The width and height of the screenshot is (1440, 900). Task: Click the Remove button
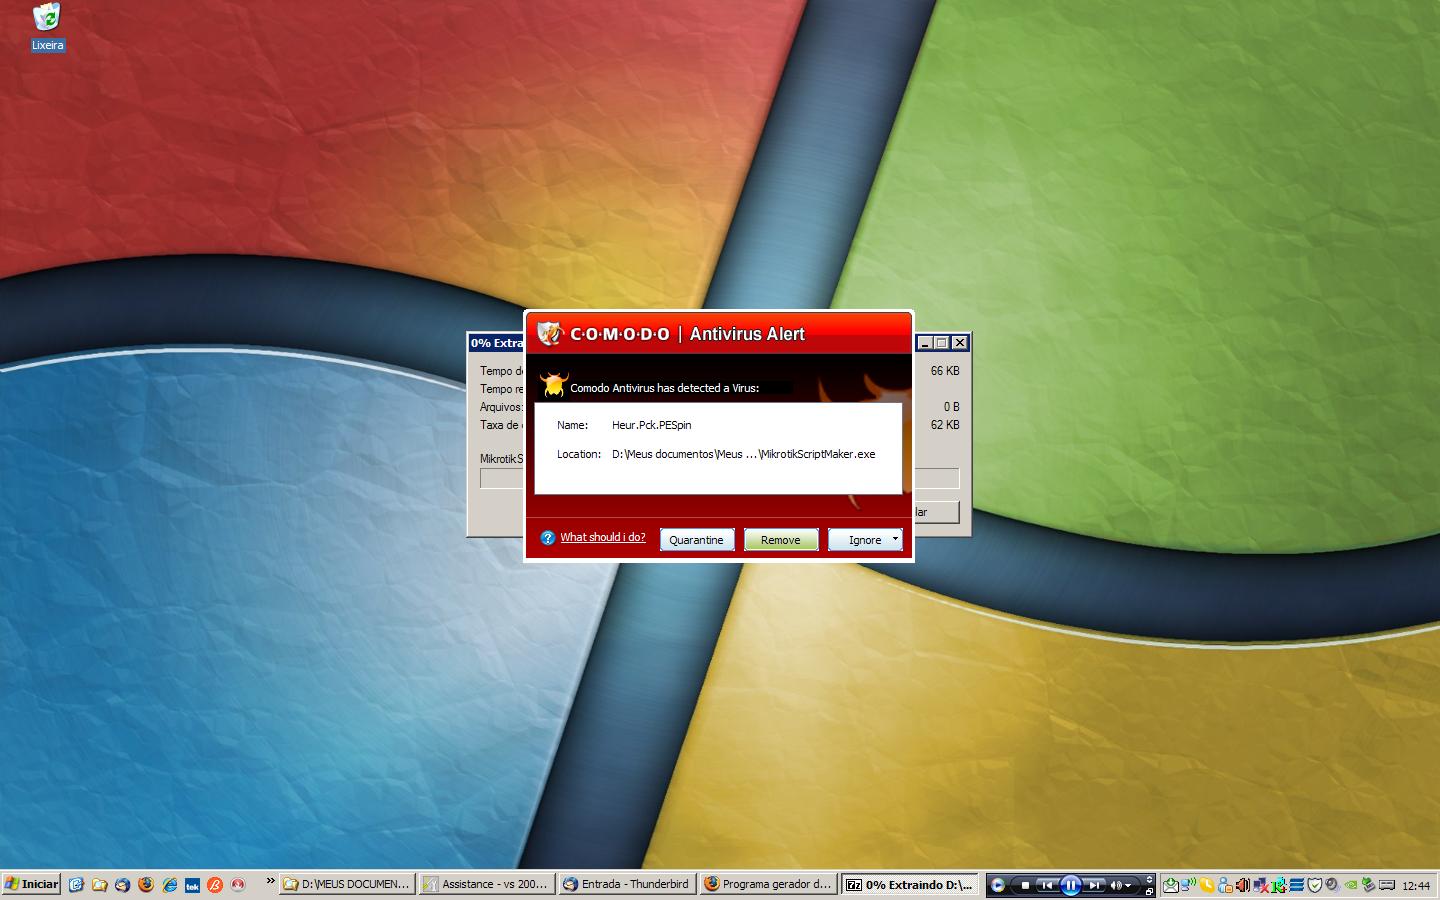[x=780, y=540]
